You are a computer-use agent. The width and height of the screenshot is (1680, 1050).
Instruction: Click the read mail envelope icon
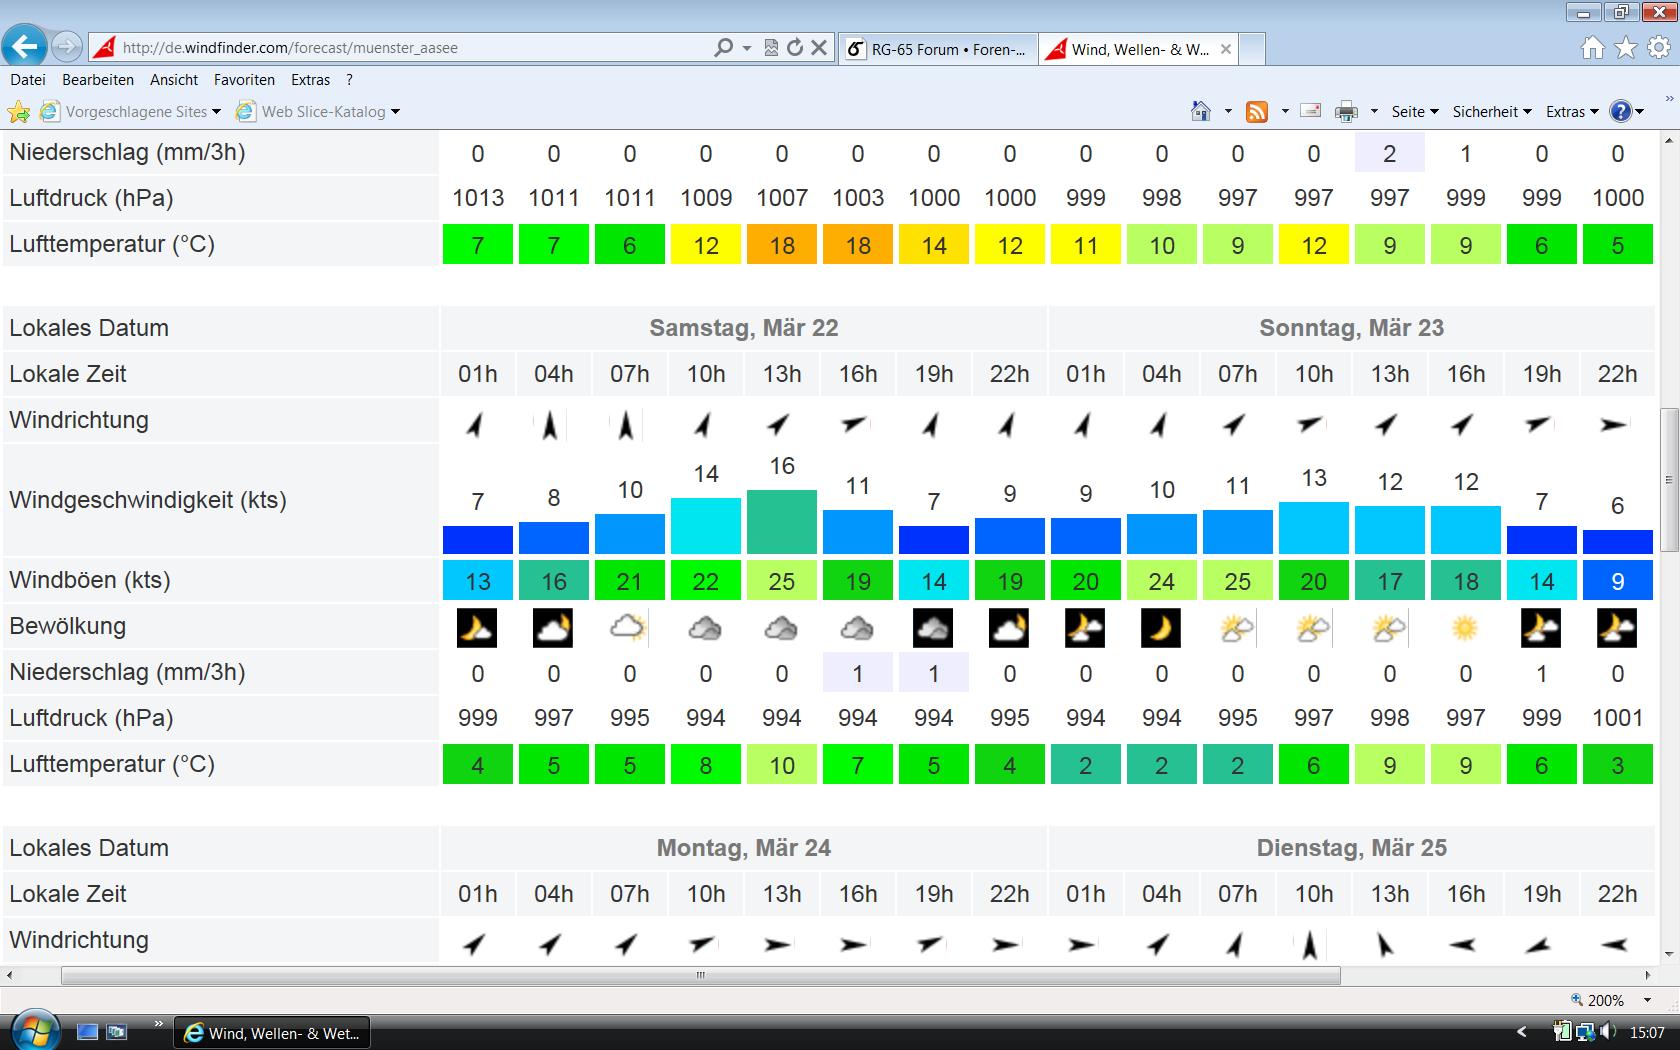click(x=1310, y=111)
